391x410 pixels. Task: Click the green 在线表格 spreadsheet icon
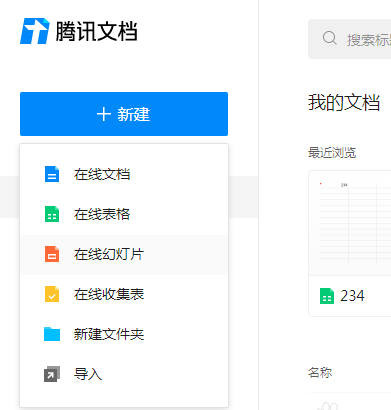pyautogui.click(x=52, y=214)
